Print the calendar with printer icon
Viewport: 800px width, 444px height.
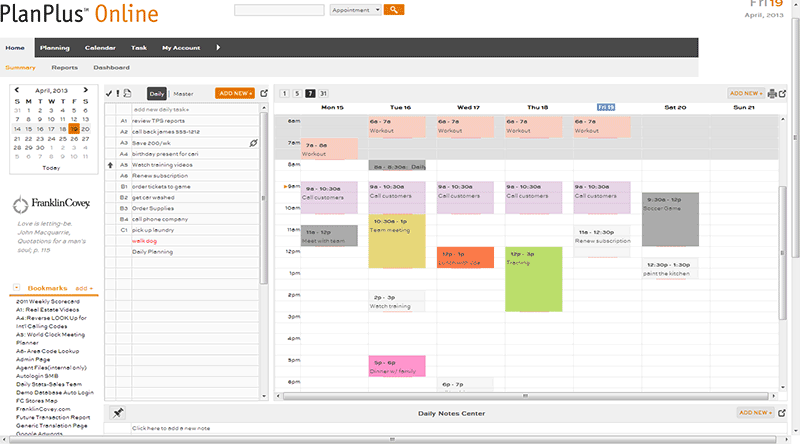coord(772,93)
